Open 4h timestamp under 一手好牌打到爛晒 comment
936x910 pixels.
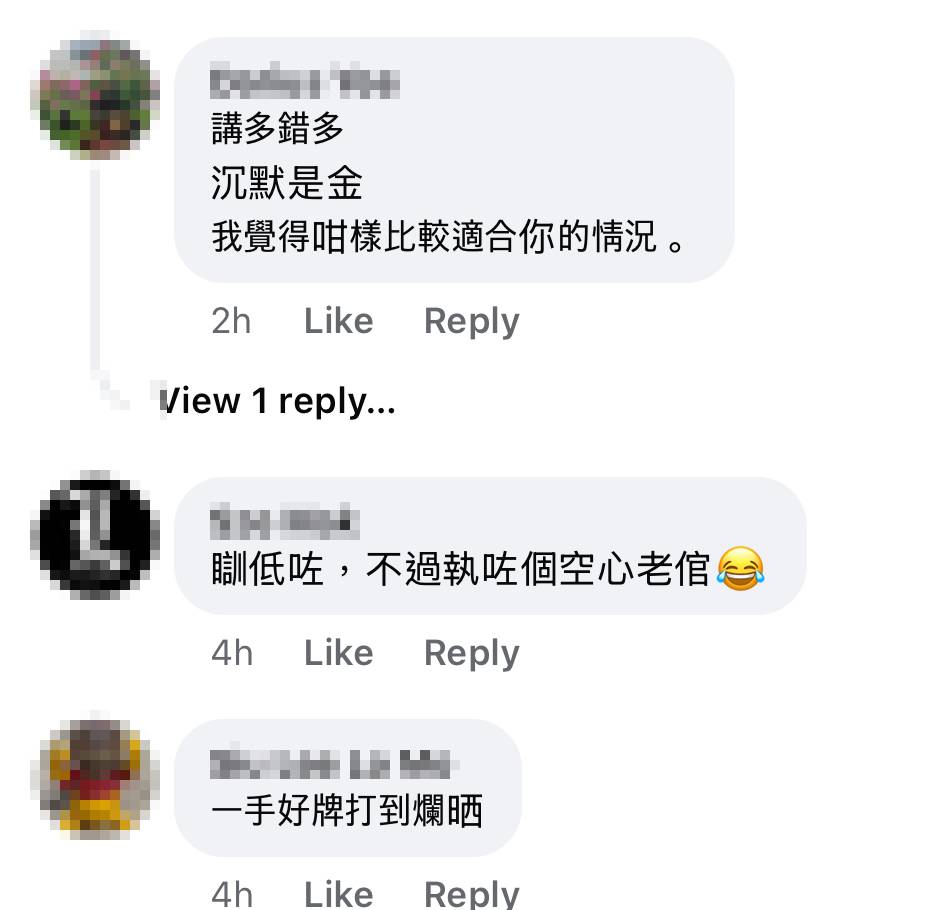tap(232, 894)
